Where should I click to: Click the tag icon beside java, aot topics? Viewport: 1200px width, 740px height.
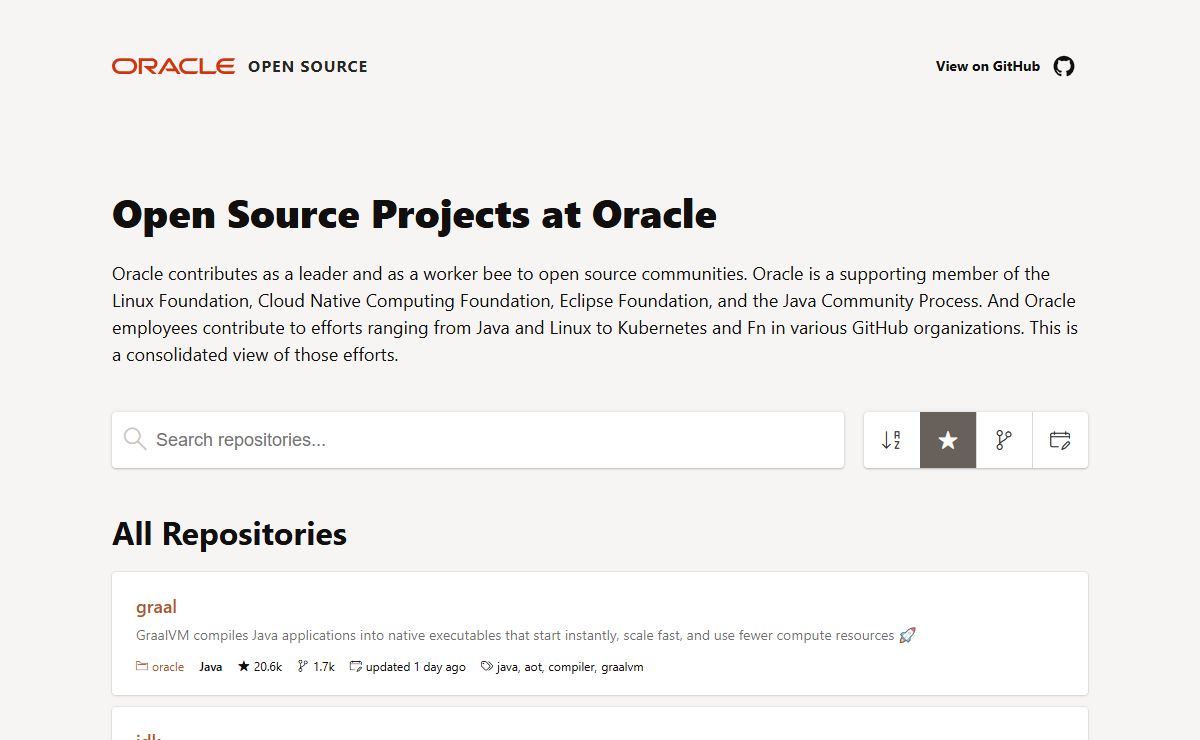[x=487, y=666]
